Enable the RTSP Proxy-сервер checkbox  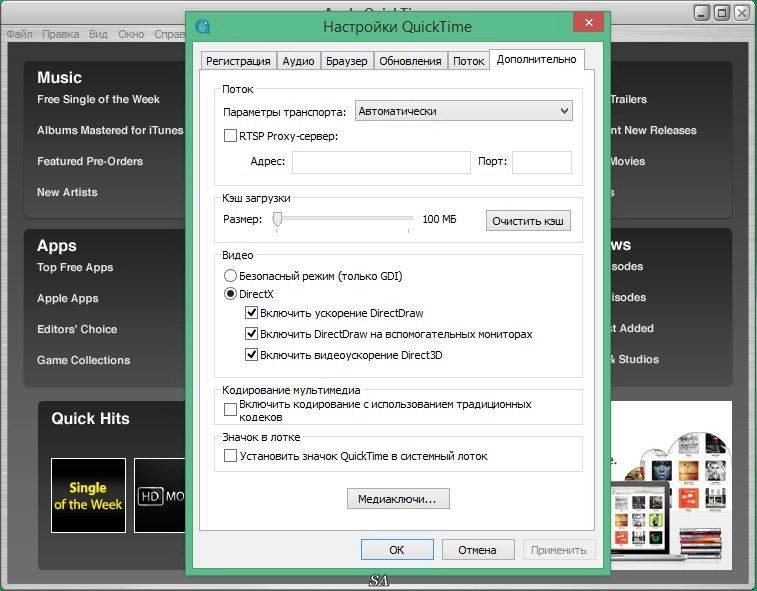230,136
